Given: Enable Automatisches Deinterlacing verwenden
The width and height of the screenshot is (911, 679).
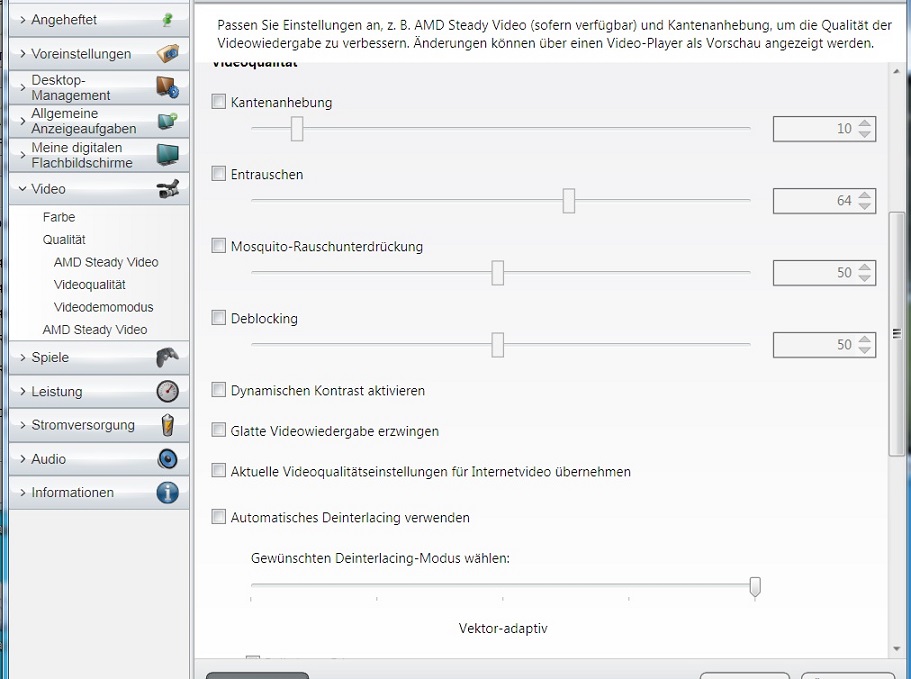Looking at the screenshot, I should tap(218, 517).
